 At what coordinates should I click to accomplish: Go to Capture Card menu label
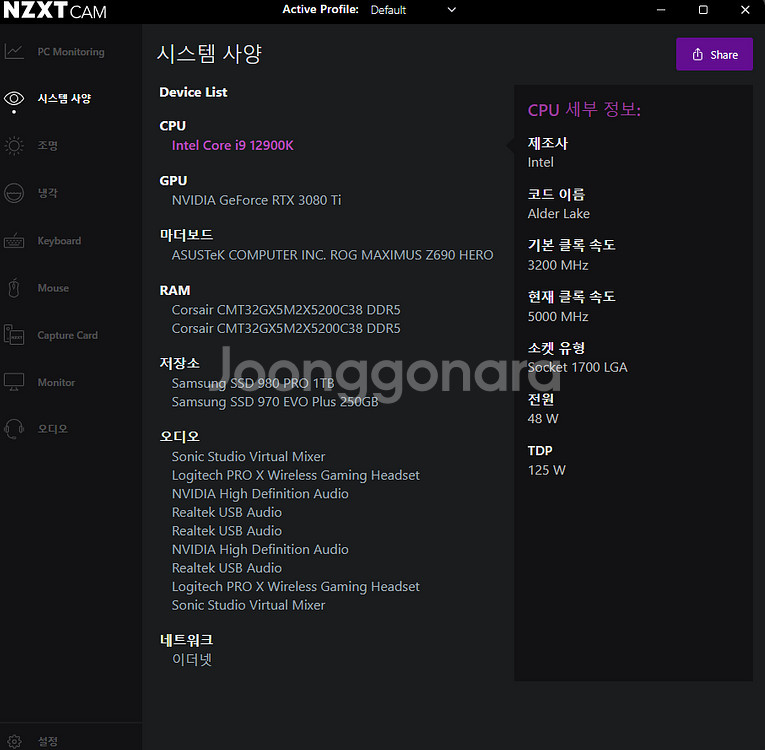point(67,335)
